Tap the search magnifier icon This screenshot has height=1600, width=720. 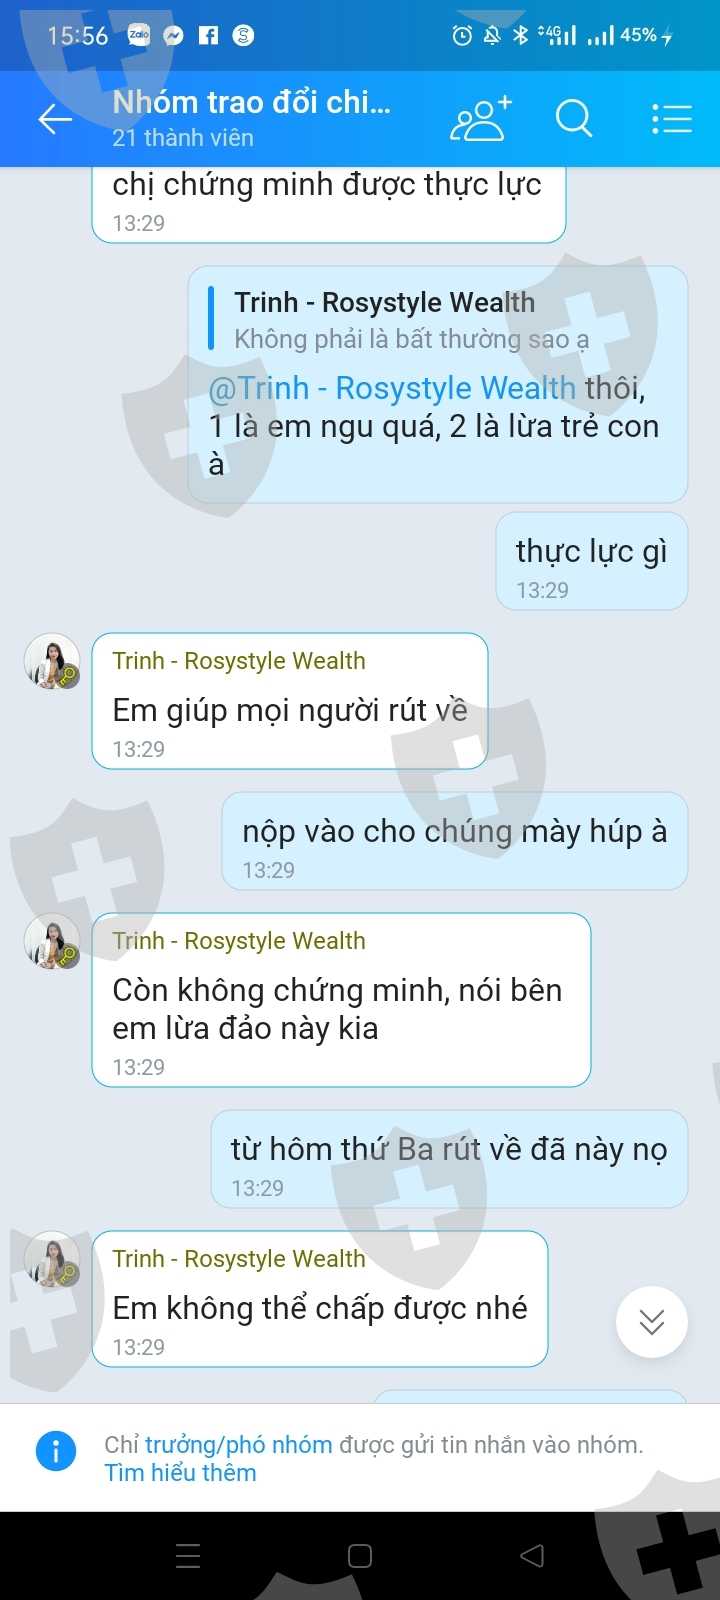[574, 119]
